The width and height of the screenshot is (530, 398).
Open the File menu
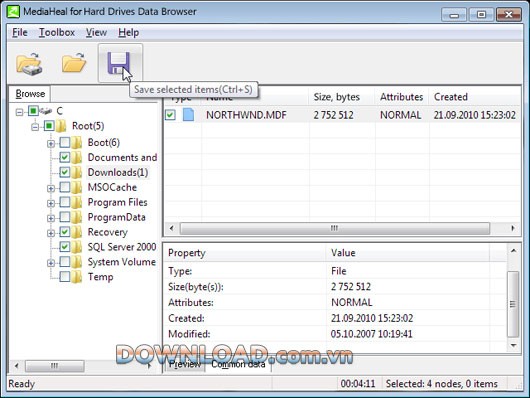(20, 32)
